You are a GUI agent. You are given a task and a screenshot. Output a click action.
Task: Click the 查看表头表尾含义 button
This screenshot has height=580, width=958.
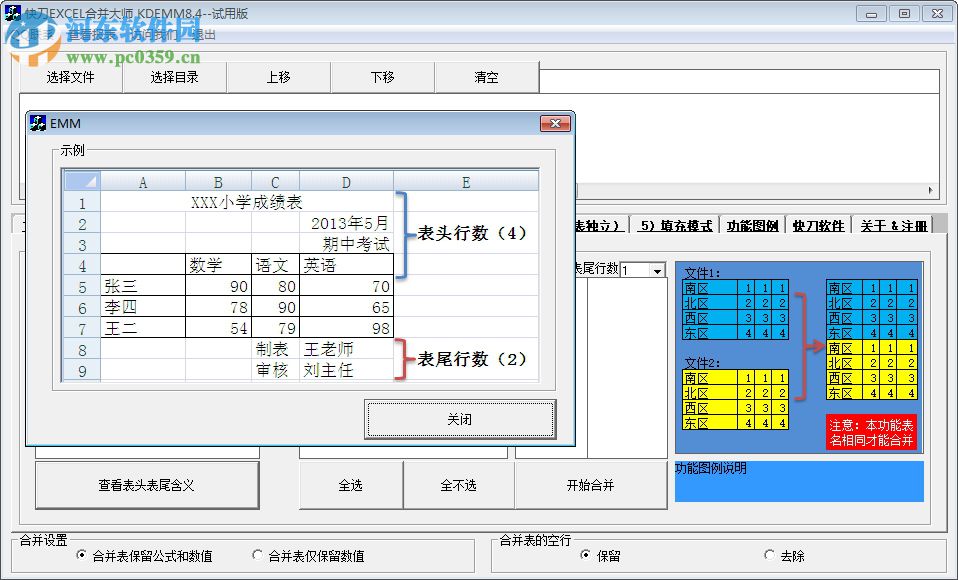[147, 485]
